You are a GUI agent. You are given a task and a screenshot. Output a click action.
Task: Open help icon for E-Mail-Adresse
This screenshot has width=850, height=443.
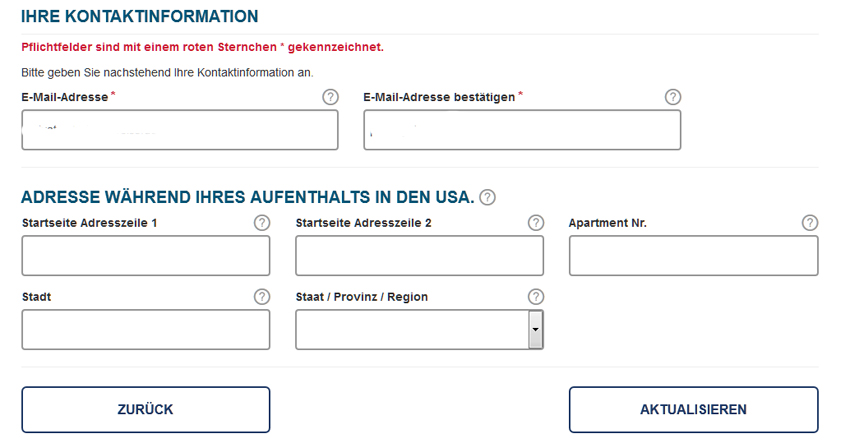tap(330, 97)
